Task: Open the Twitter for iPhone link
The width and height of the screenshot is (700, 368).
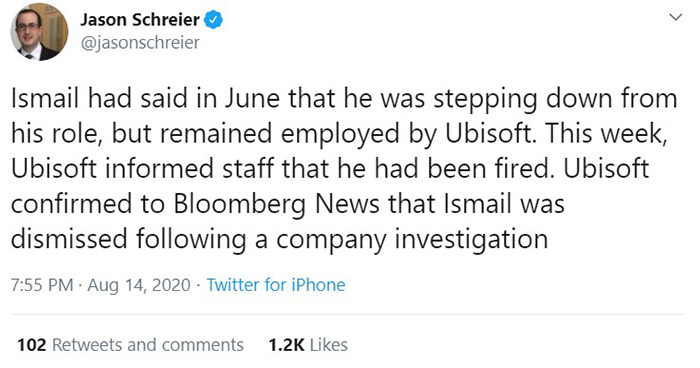Action: (276, 284)
